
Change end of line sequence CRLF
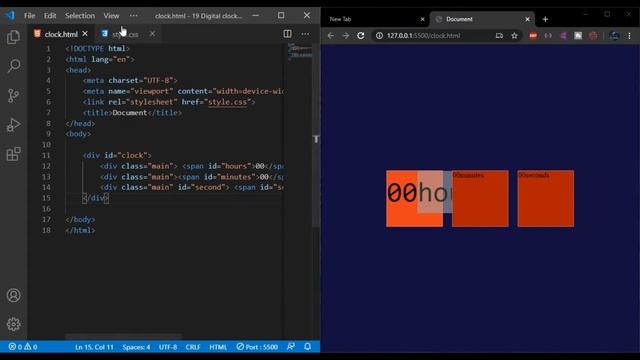tap(193, 347)
